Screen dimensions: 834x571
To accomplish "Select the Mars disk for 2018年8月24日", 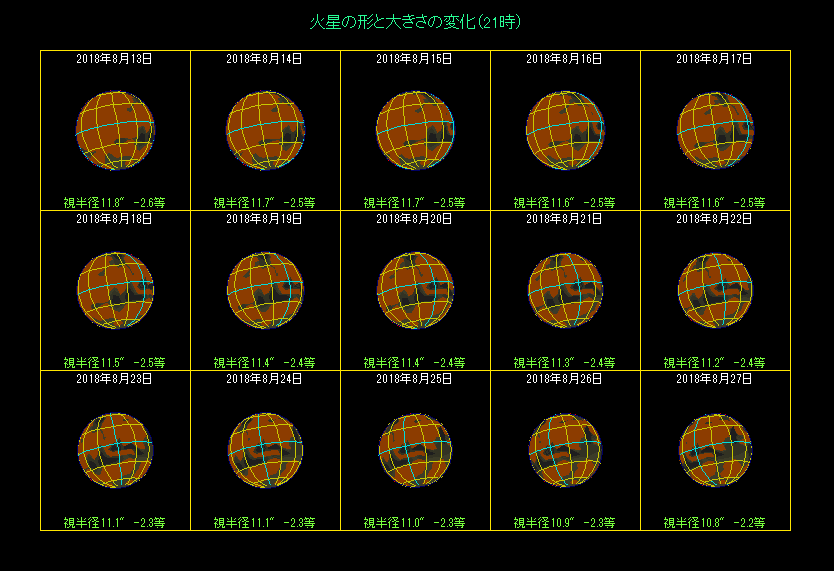I will [x=265, y=450].
